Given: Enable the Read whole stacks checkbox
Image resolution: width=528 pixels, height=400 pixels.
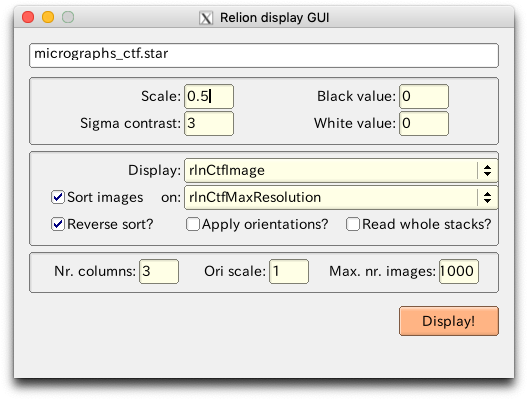Looking at the screenshot, I should [x=353, y=224].
